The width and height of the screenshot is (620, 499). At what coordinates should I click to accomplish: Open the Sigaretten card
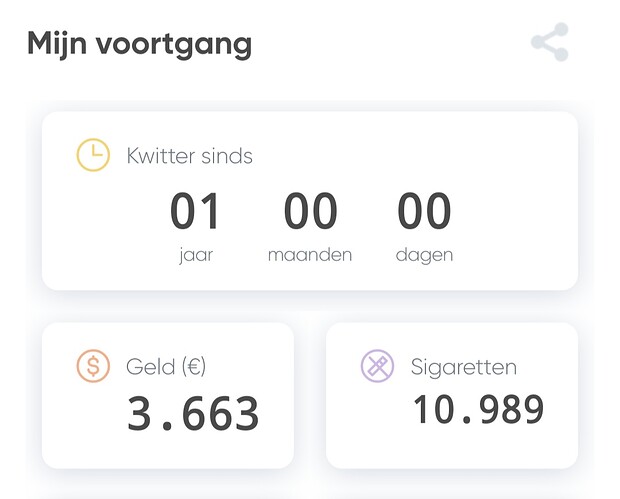(452, 395)
